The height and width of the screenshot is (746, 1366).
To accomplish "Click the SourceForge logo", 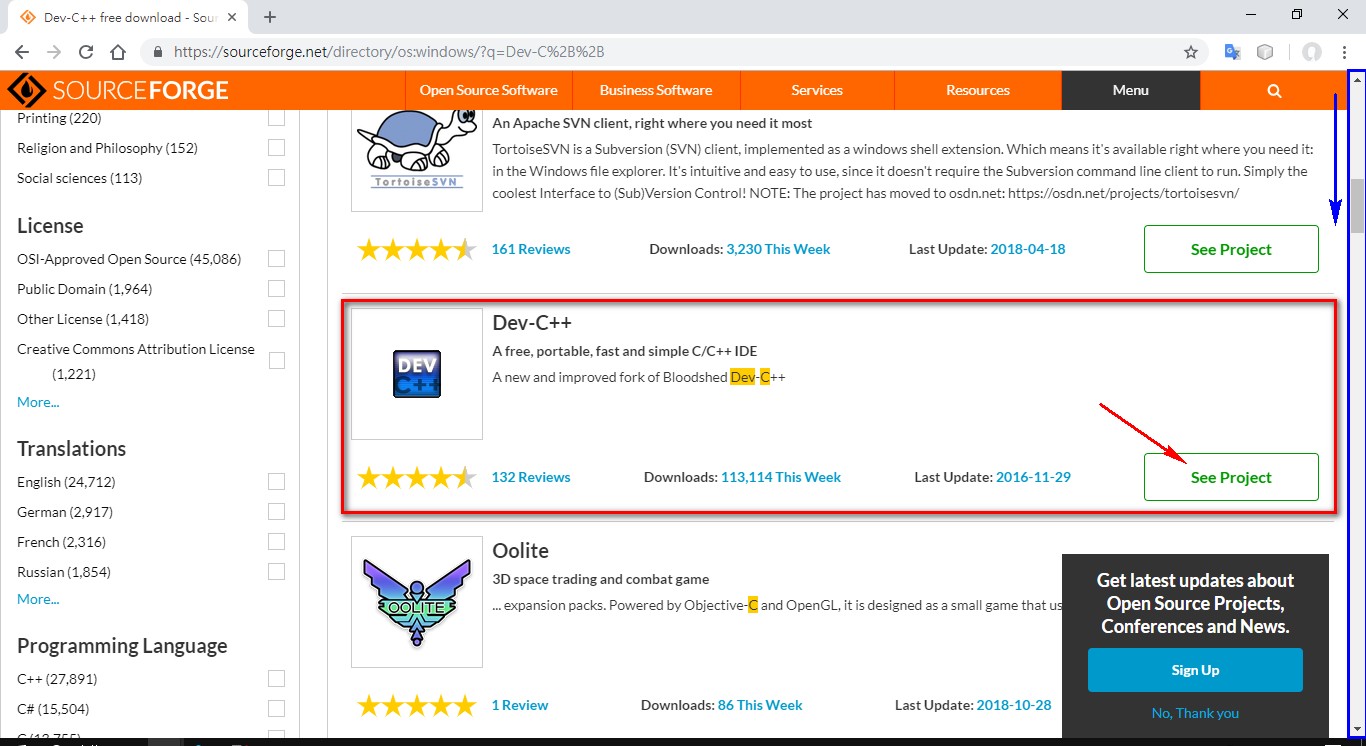I will tap(118, 90).
